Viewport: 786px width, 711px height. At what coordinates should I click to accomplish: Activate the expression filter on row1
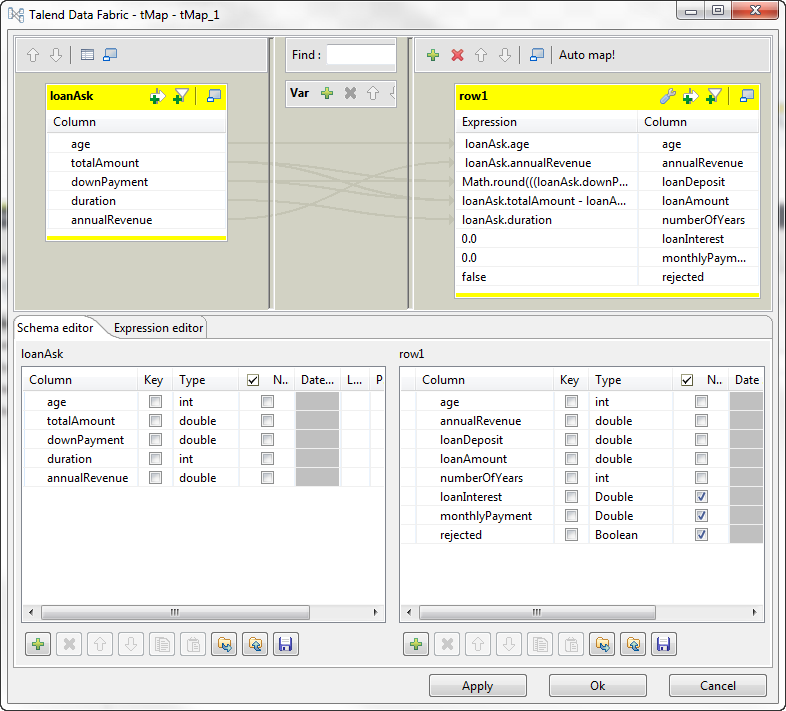point(714,96)
